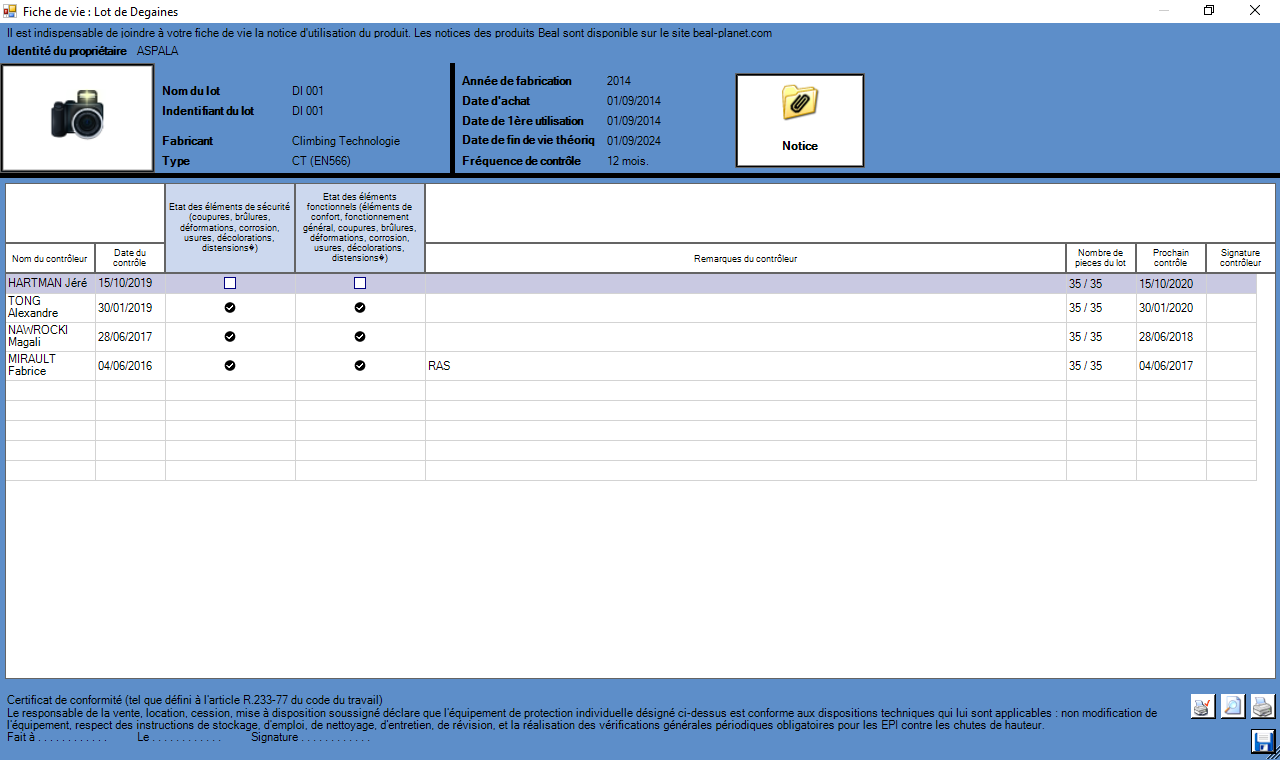Click the printer icon with red checkmark
The width and height of the screenshot is (1280, 760).
[1202, 707]
